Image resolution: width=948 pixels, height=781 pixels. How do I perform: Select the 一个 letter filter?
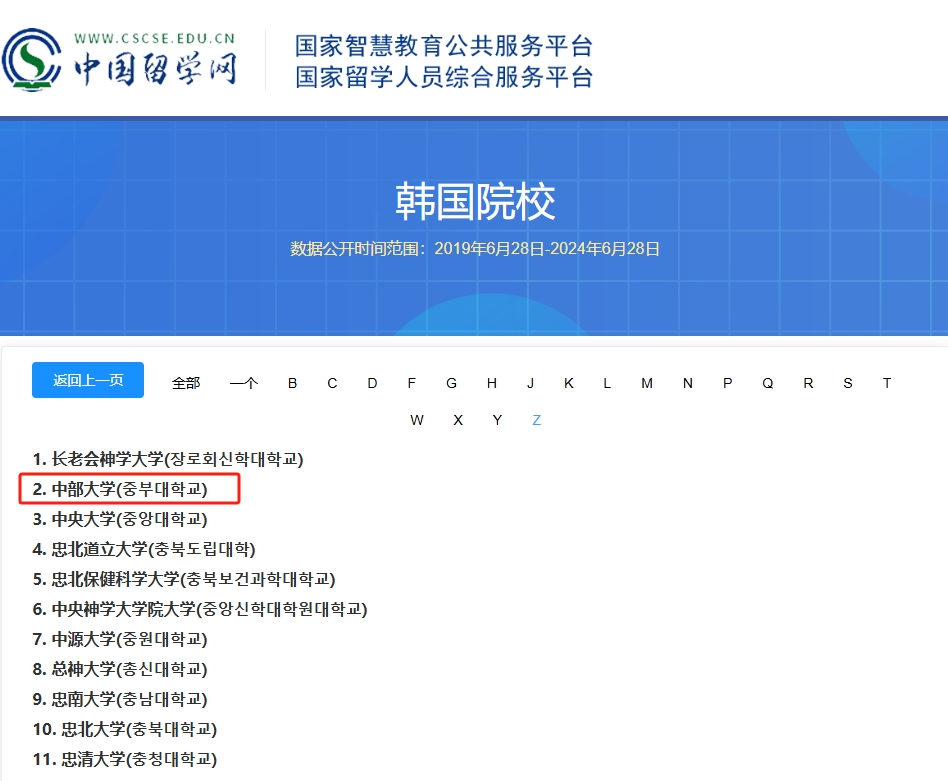click(x=244, y=383)
